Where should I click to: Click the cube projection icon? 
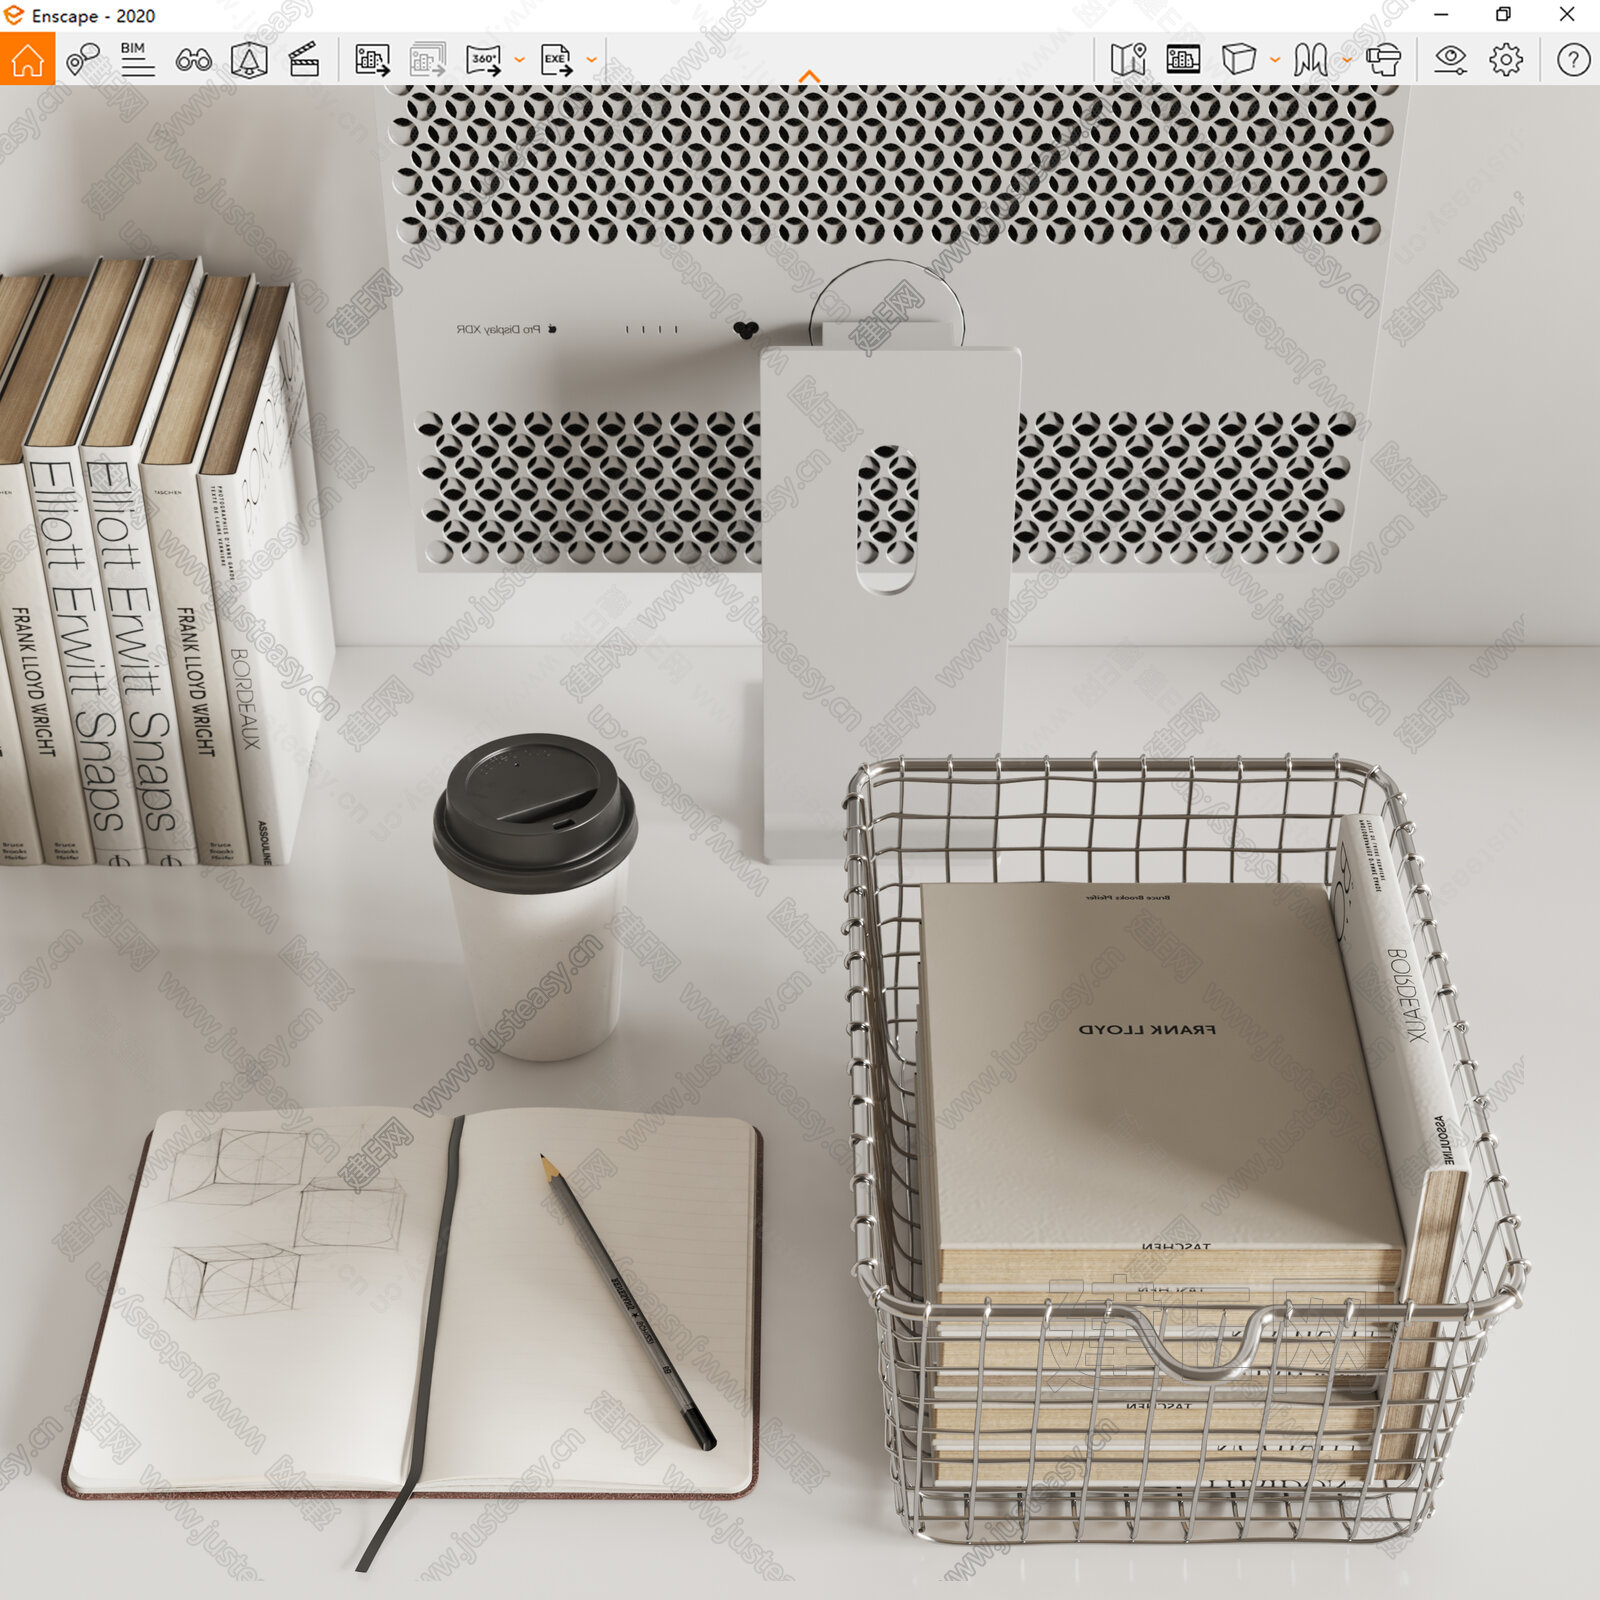coord(1238,60)
